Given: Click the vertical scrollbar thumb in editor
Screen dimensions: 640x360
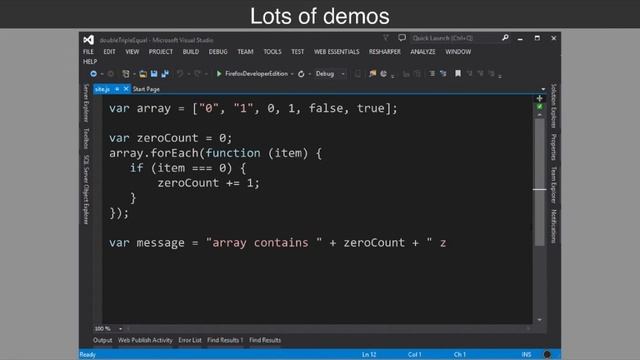Looking at the screenshot, I should coord(540,182).
